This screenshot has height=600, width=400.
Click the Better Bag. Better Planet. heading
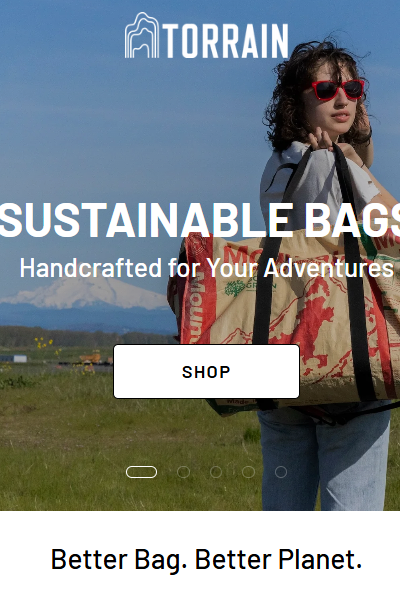pyautogui.click(x=206, y=560)
